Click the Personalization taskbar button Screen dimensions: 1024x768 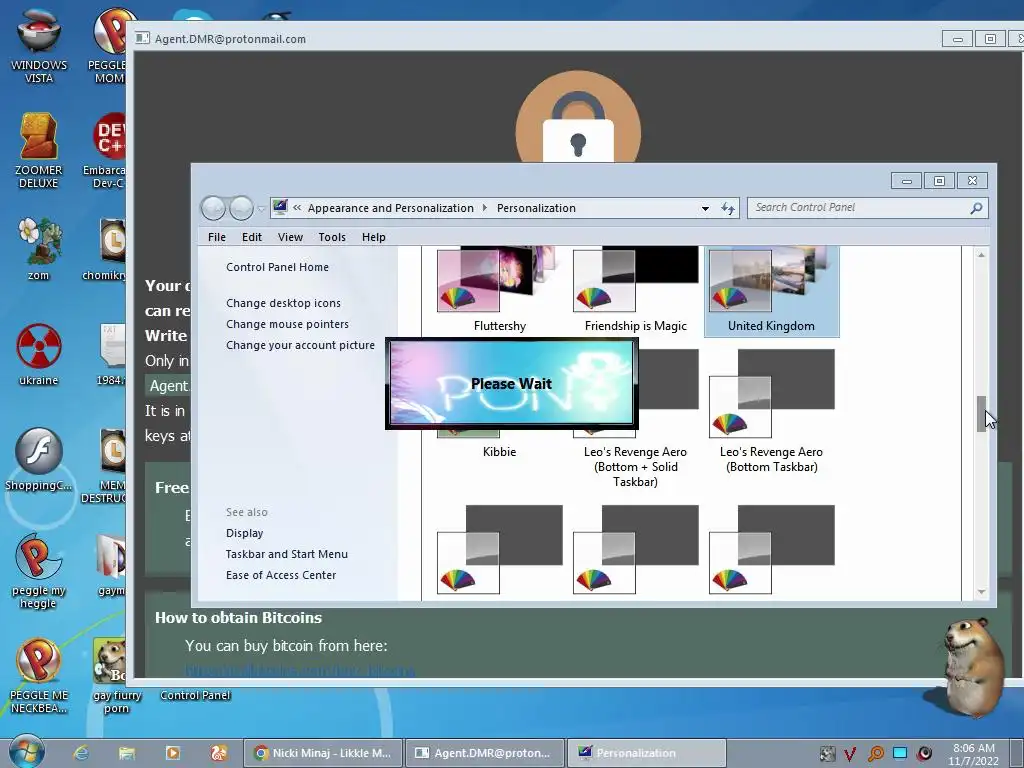pyautogui.click(x=647, y=753)
